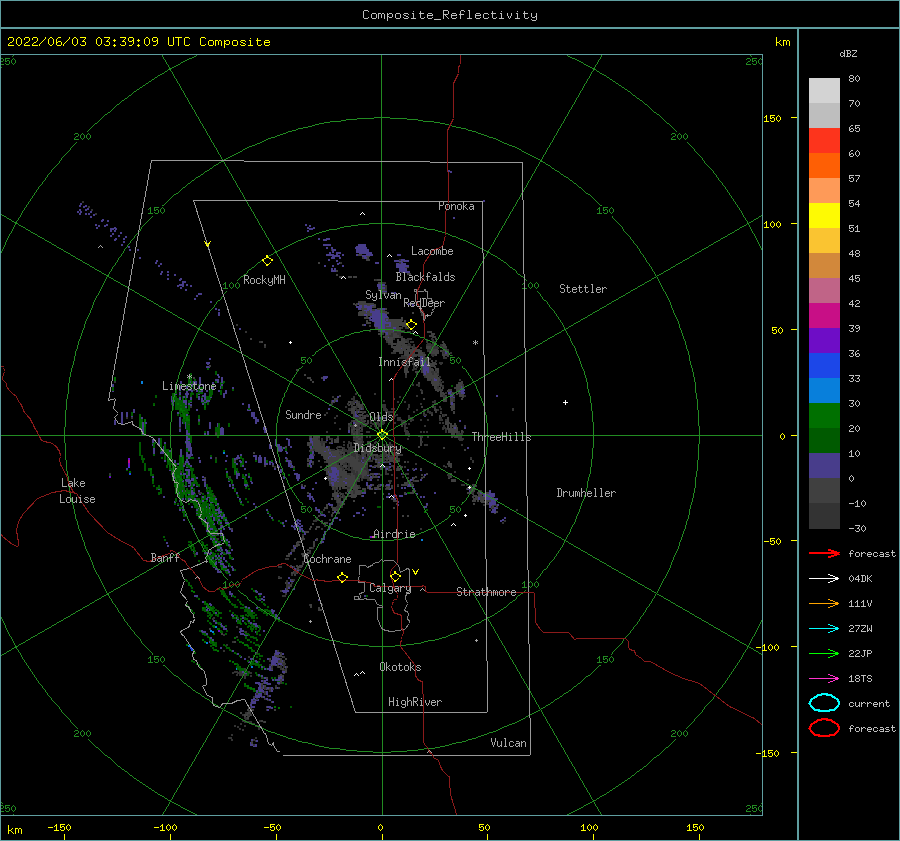Viewport: 900px width, 841px height.
Task: Click the red forecast arrow legend icon
Action: (x=824, y=553)
